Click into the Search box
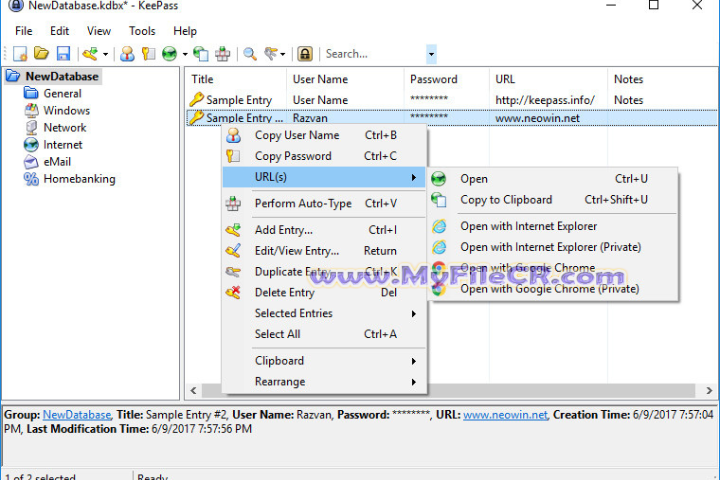Image resolution: width=720 pixels, height=480 pixels. [375, 54]
